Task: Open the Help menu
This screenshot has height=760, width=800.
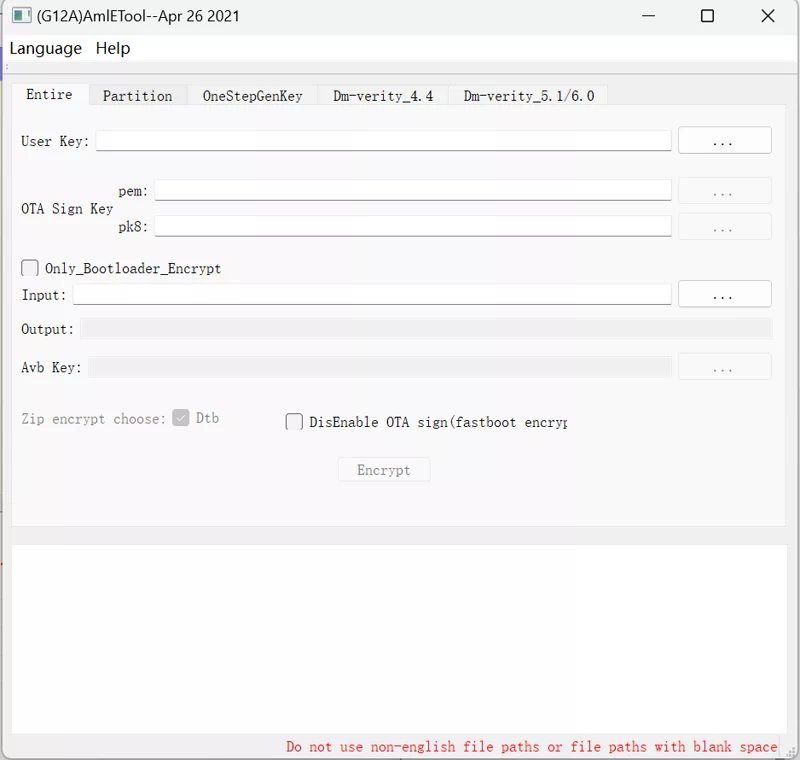Action: click(113, 48)
